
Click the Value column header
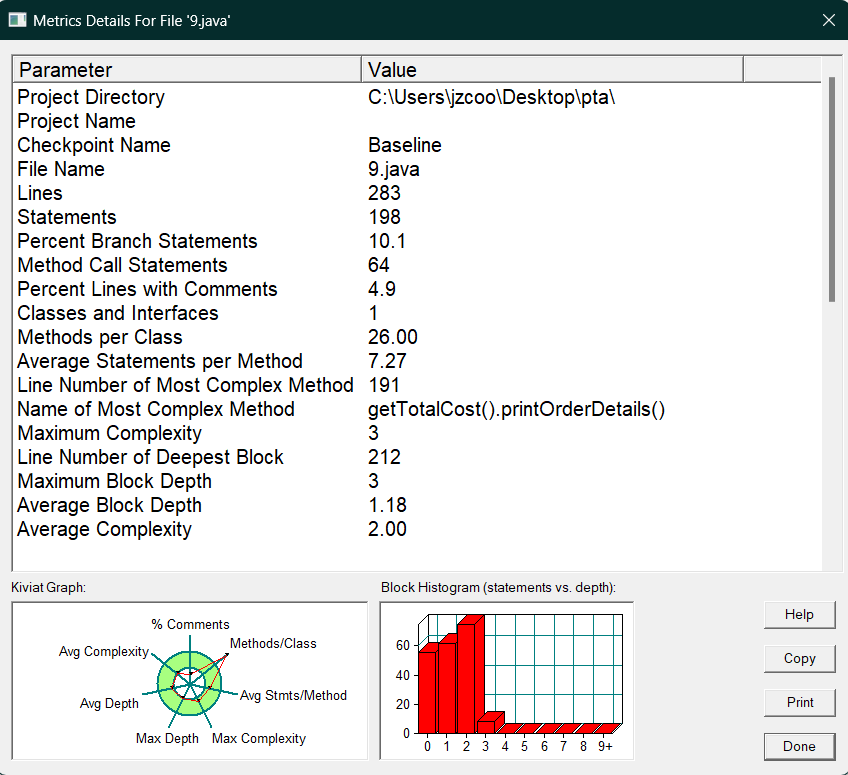tap(552, 70)
